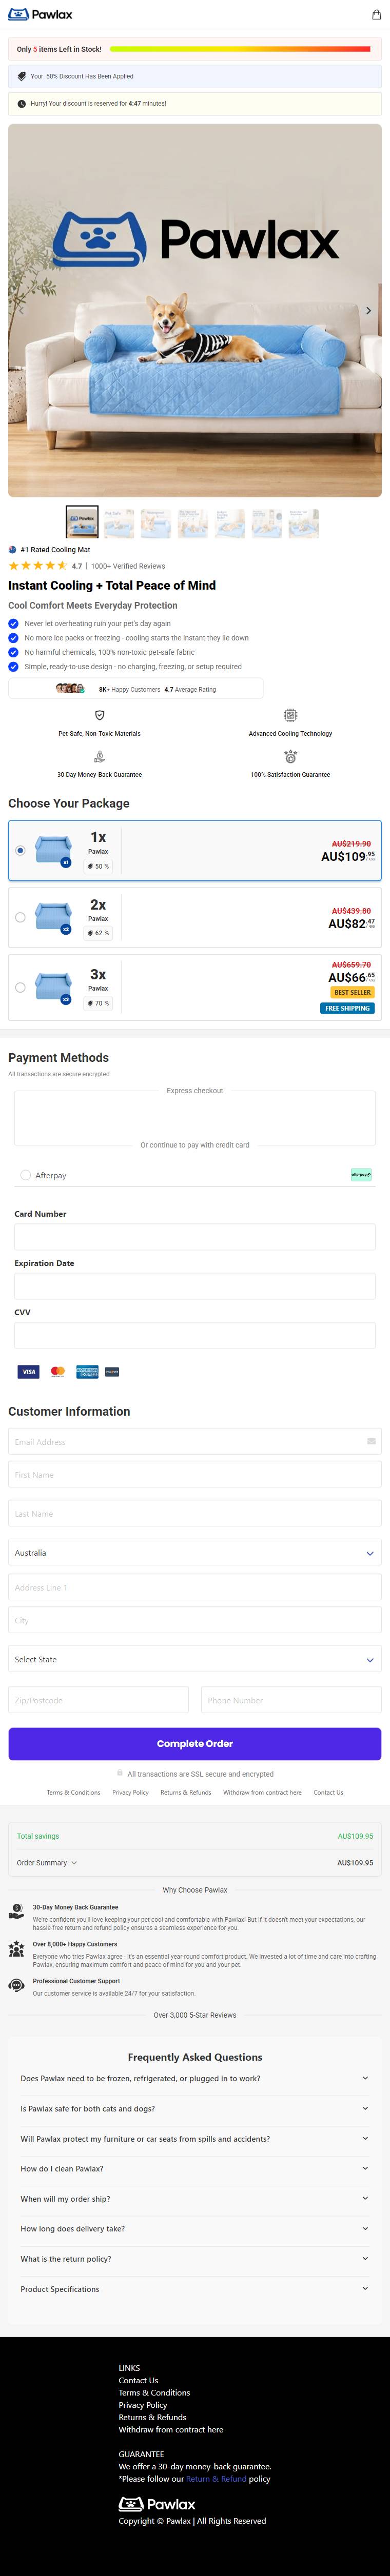Click the Visa card icon
The image size is (390, 2576).
29,1372
